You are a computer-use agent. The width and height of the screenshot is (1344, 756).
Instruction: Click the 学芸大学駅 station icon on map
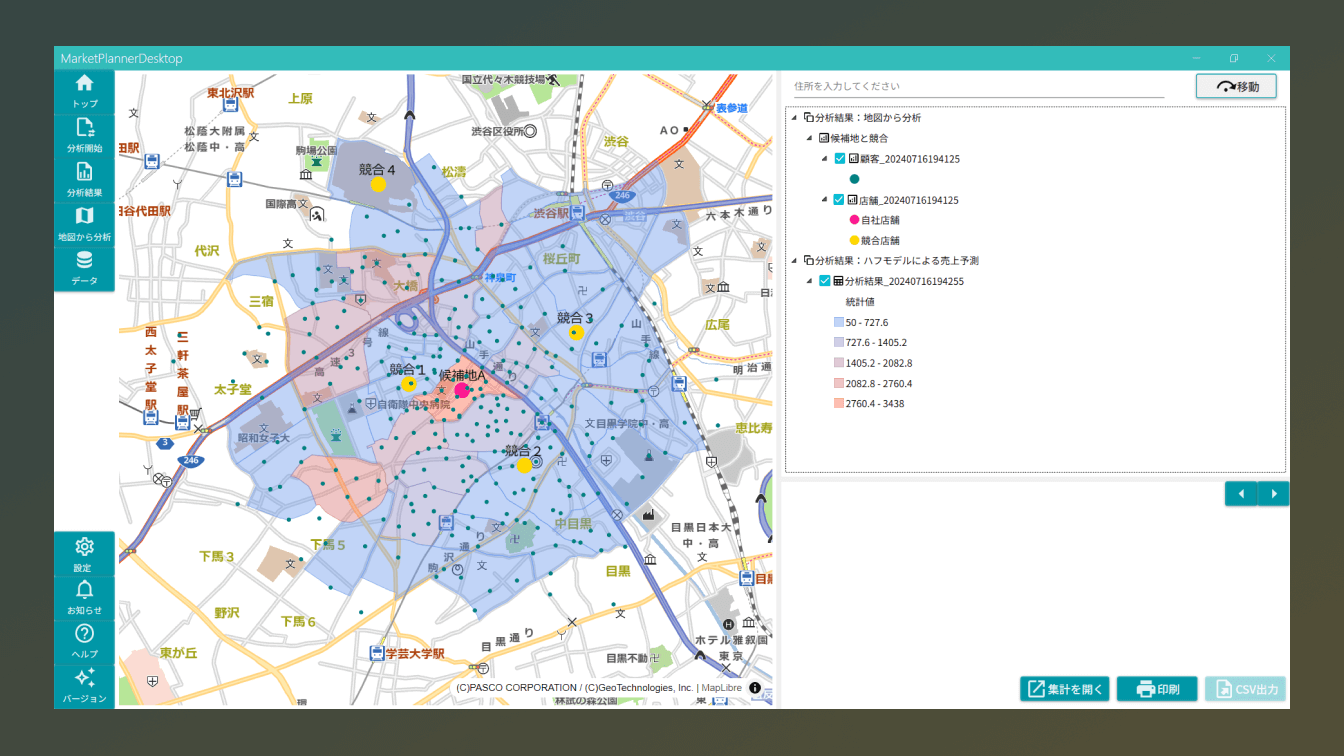(377, 653)
